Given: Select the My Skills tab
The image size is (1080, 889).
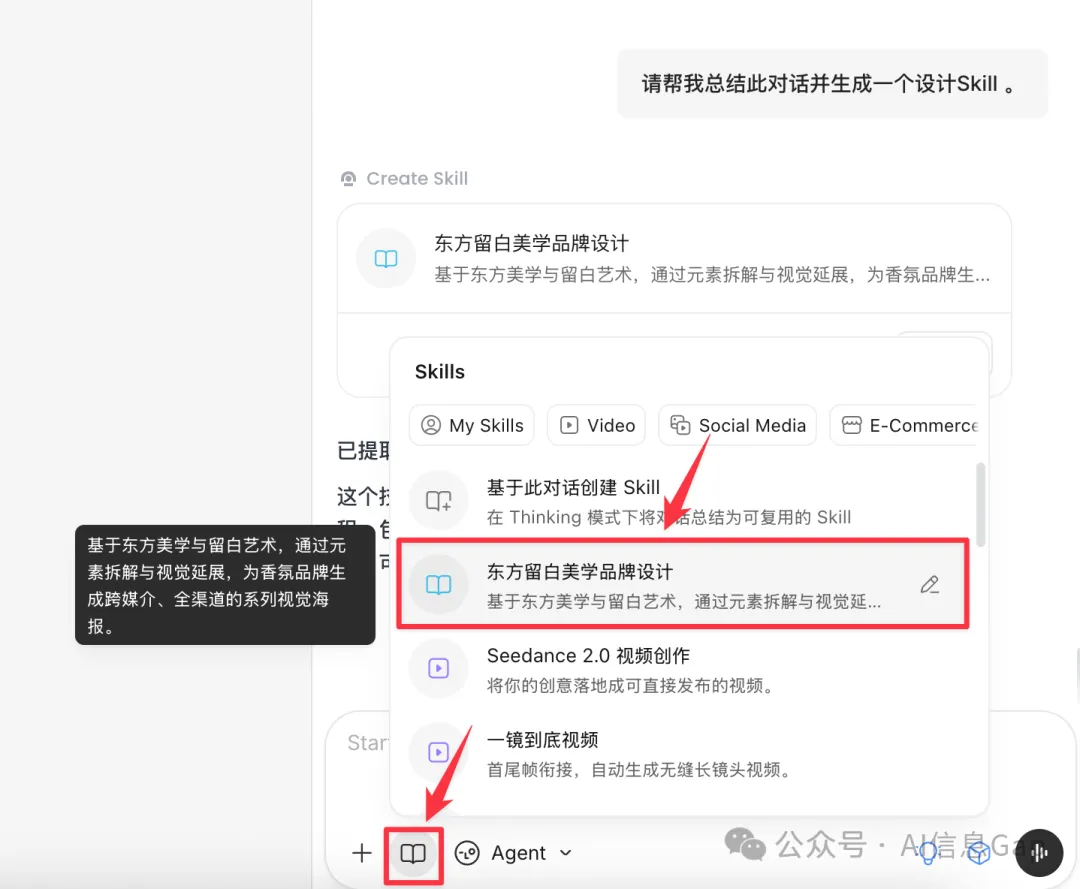Looking at the screenshot, I should (x=471, y=425).
